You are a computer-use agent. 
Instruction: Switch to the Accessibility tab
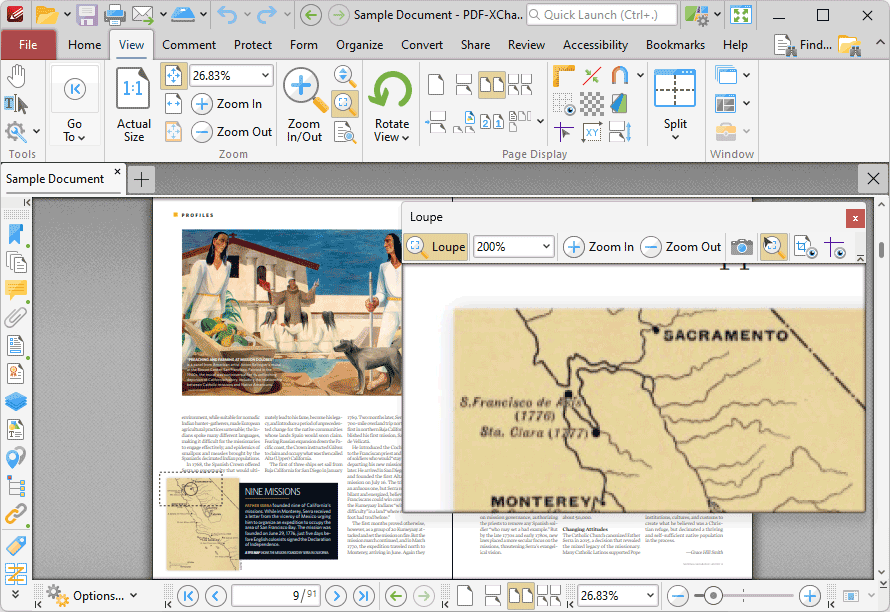[595, 45]
